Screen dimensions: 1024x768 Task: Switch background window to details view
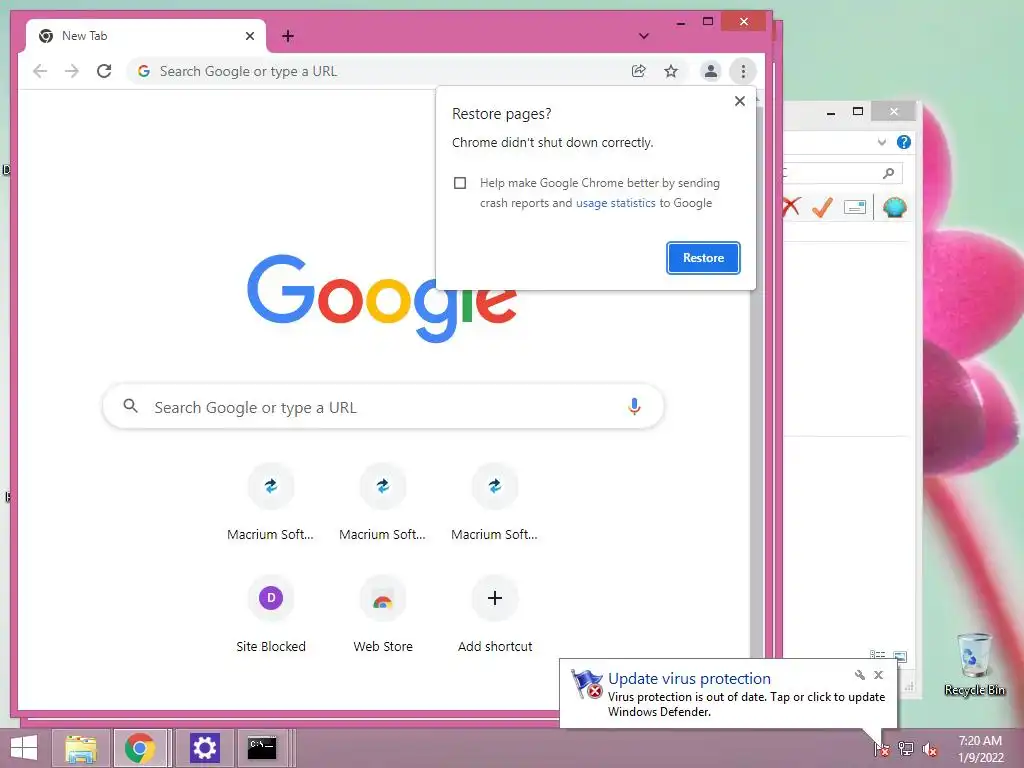click(878, 654)
